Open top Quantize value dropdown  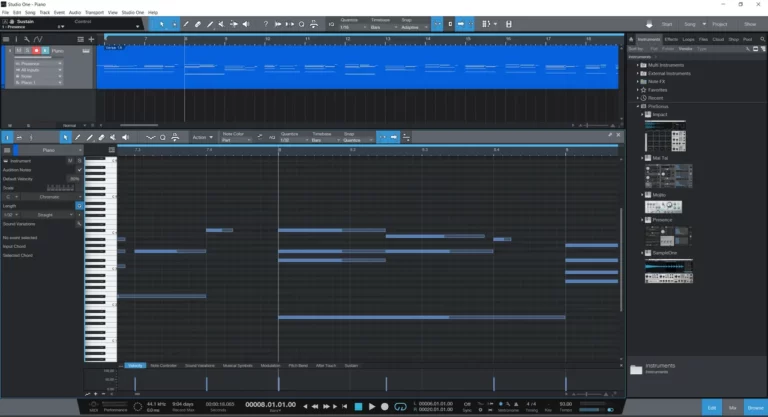pos(353,27)
